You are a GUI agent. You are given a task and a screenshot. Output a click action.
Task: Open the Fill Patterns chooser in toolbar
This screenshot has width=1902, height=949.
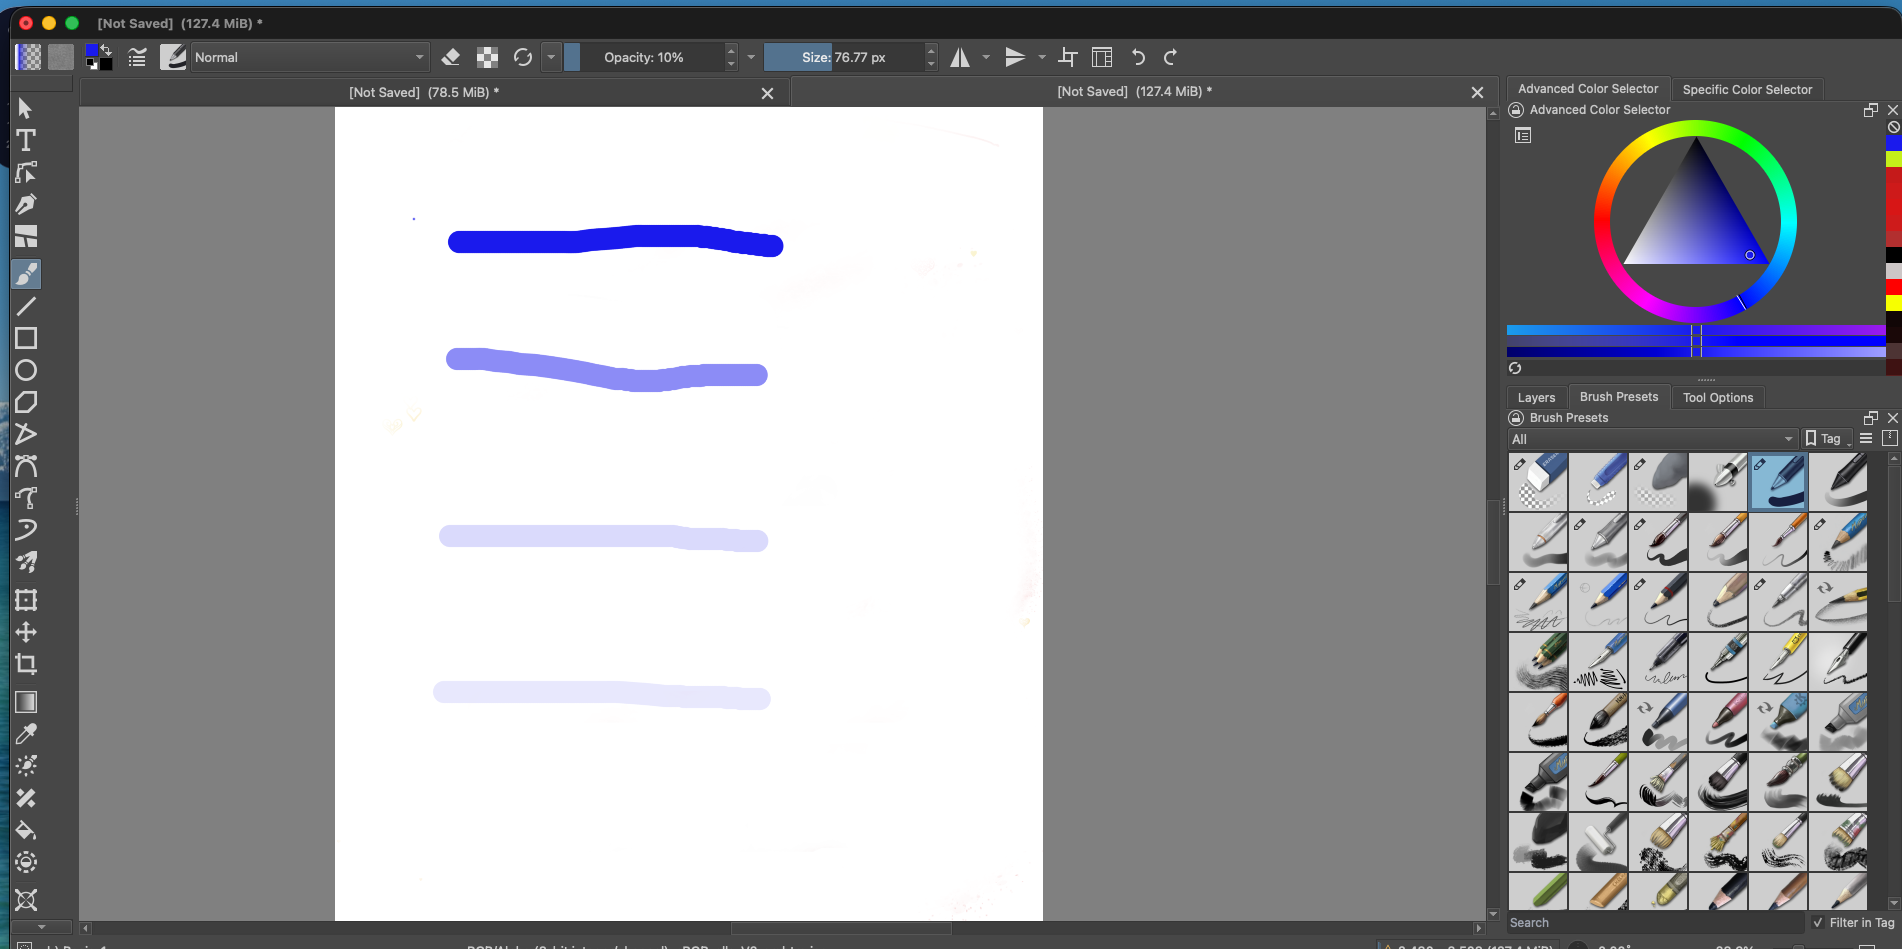61,57
